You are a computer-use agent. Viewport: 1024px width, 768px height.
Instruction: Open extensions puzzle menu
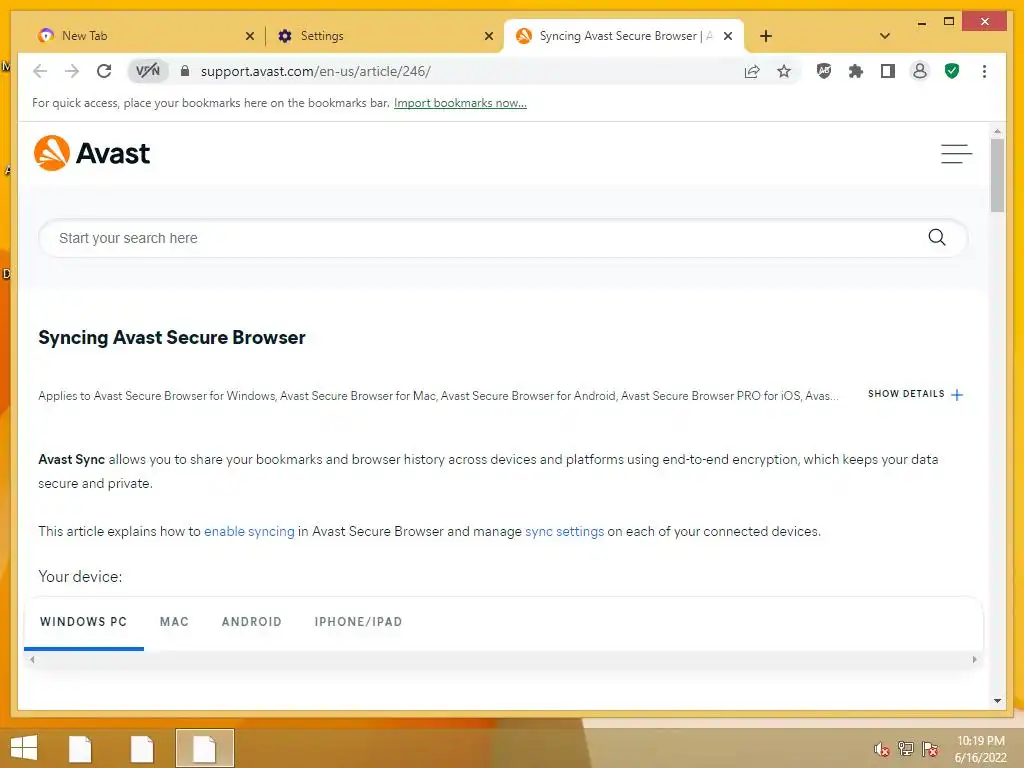pyautogui.click(x=856, y=71)
